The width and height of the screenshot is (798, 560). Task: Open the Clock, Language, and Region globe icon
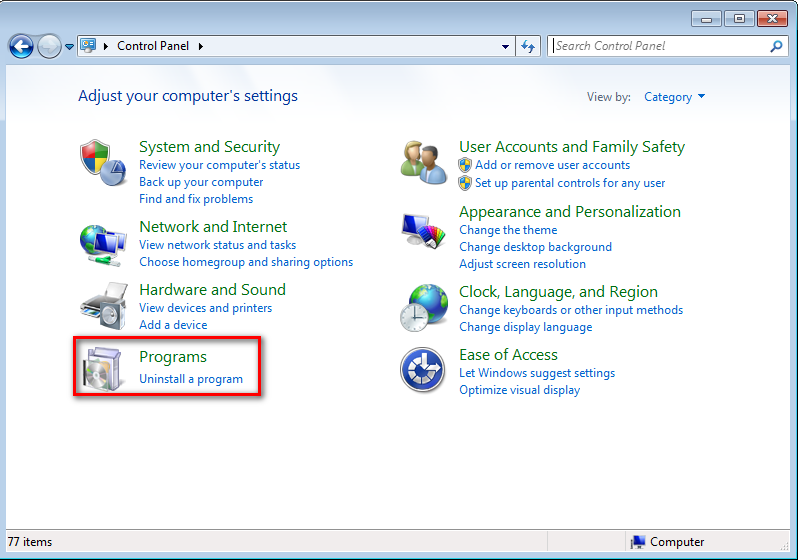[x=423, y=307]
